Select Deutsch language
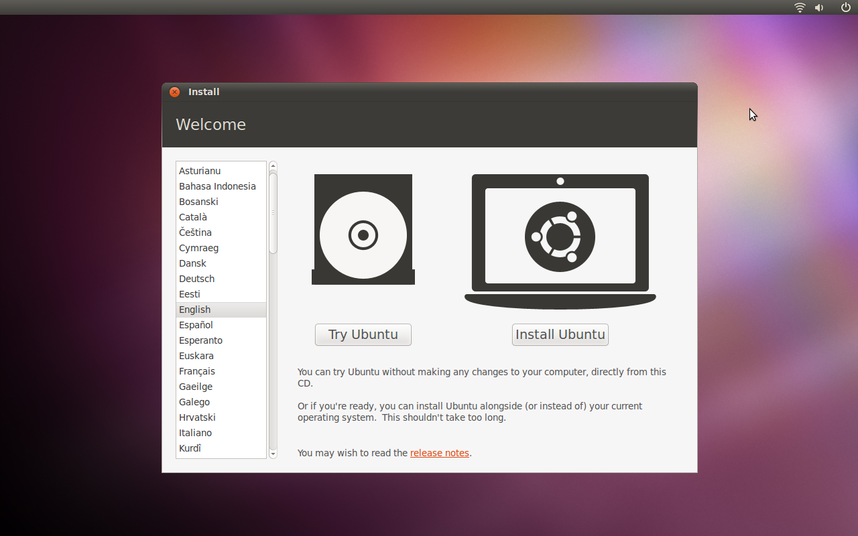The image size is (858, 536). point(221,278)
